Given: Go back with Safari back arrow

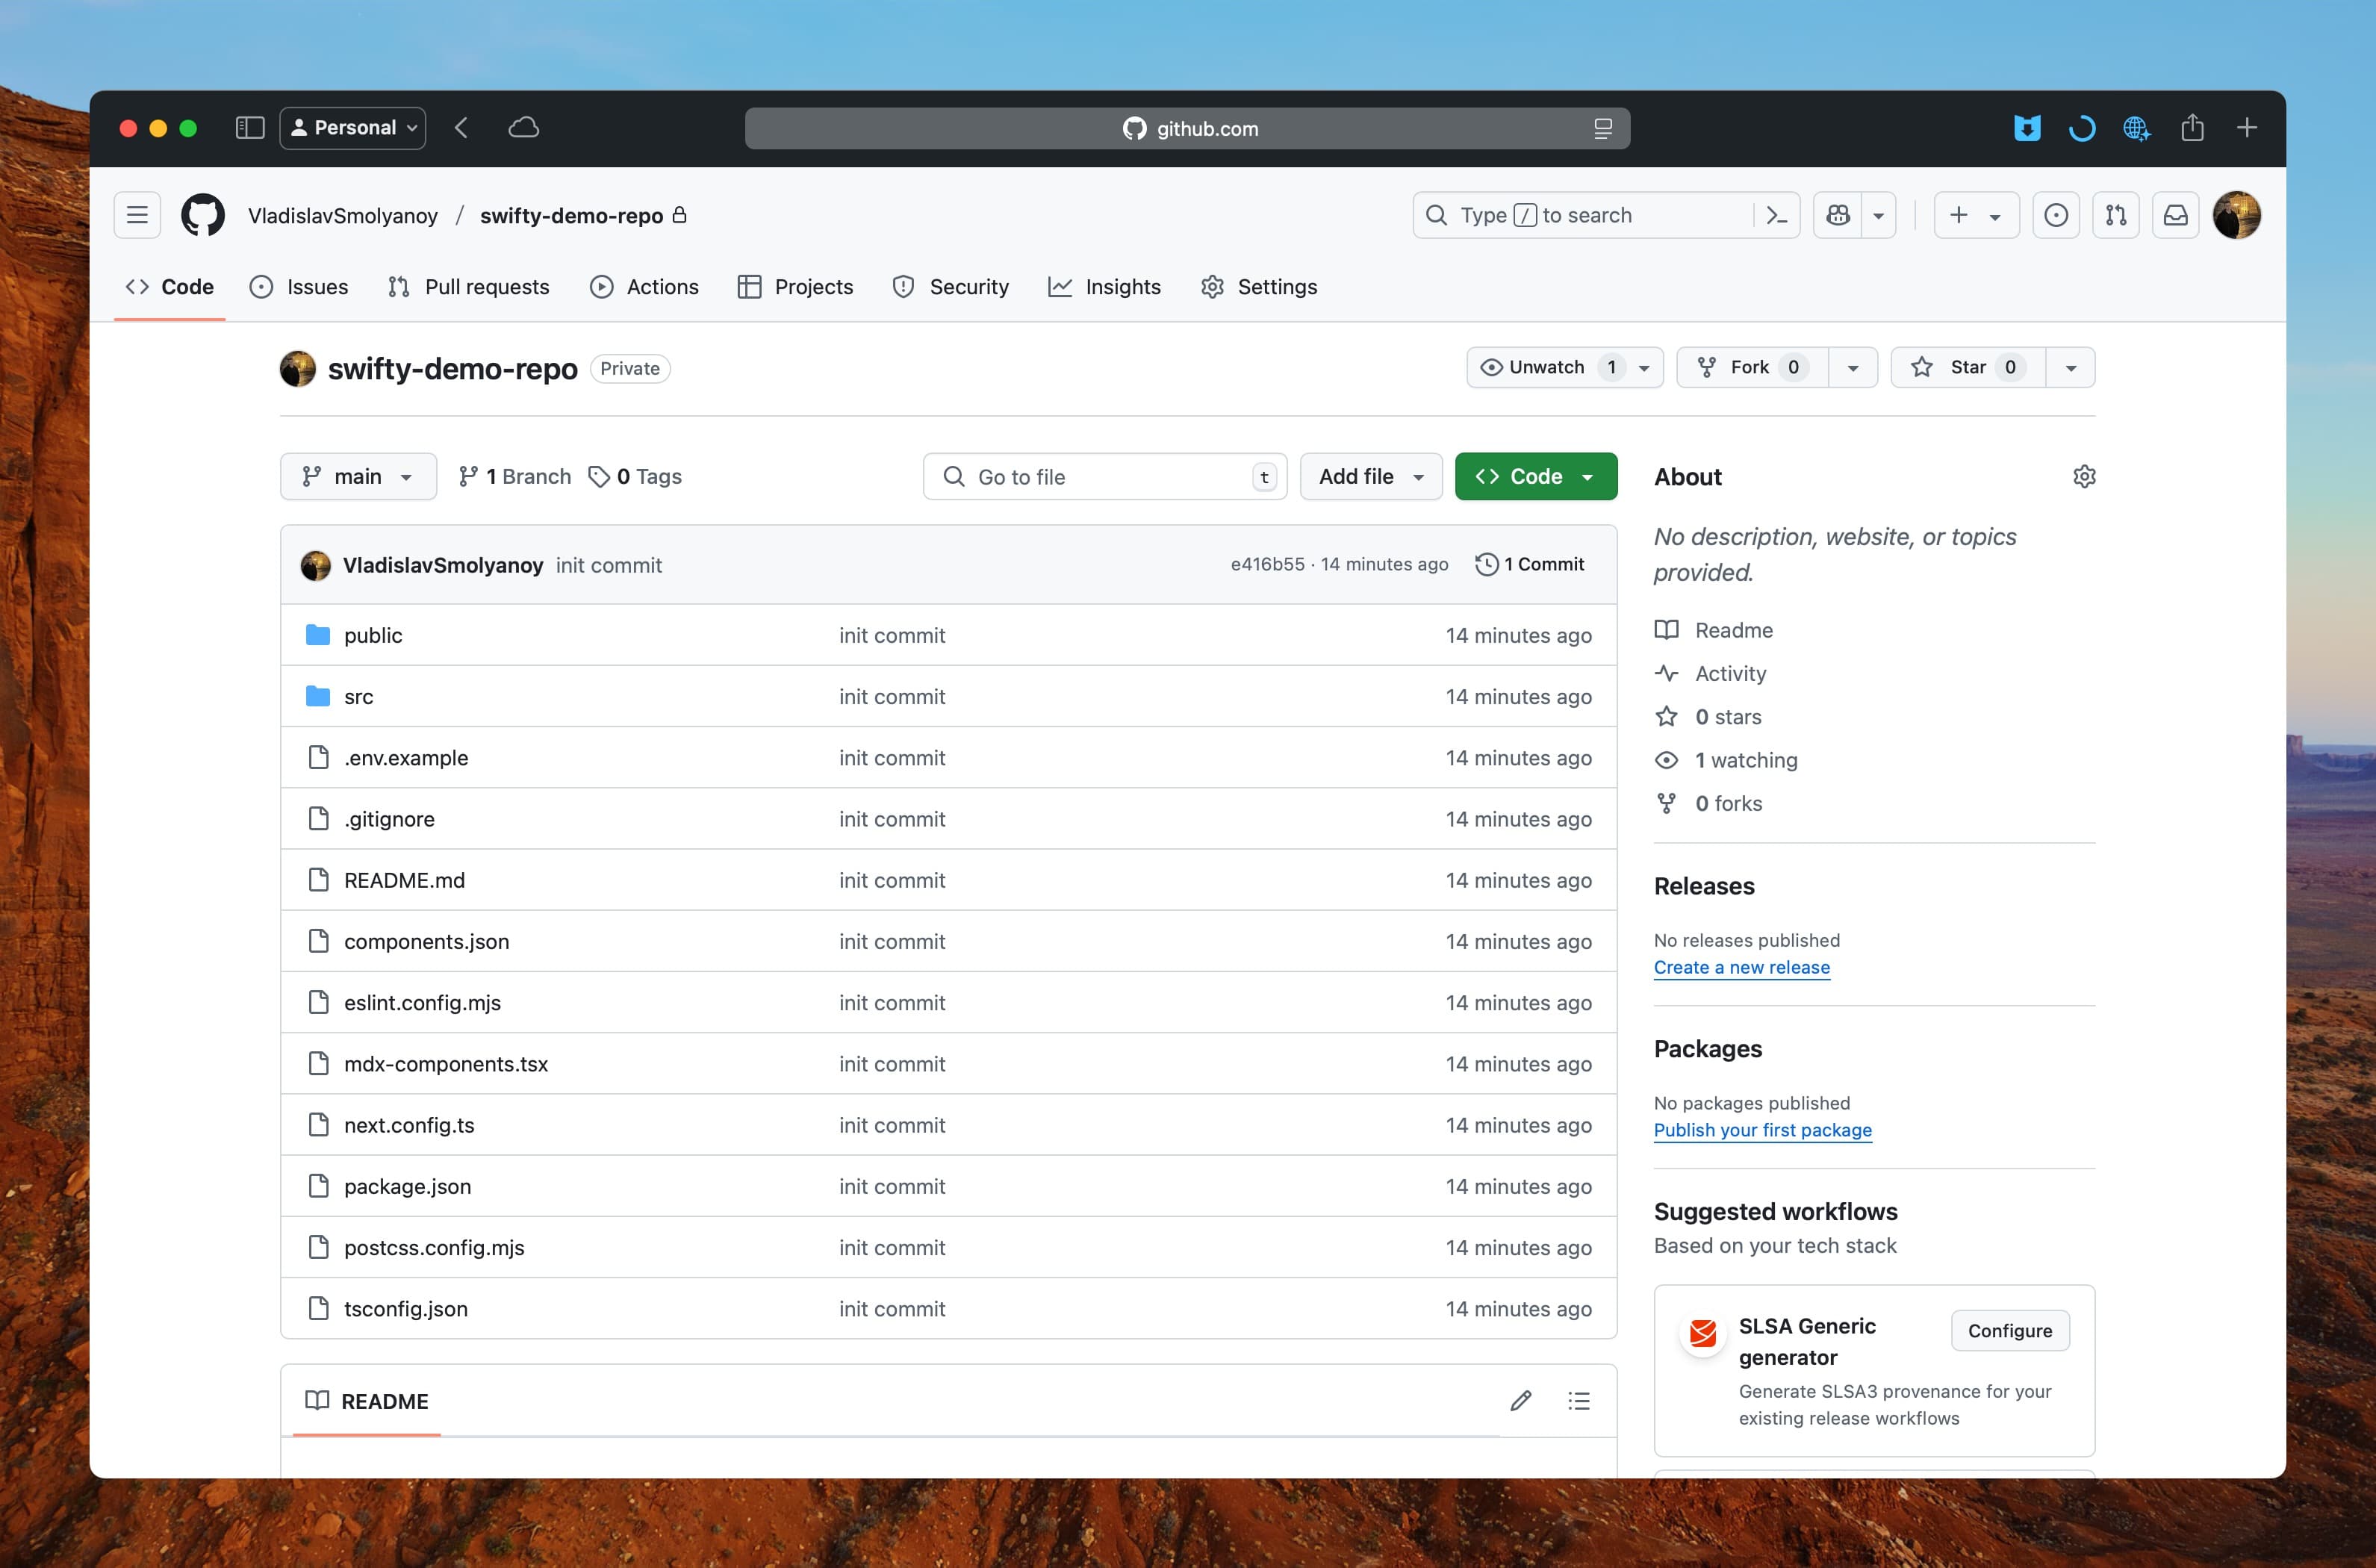Looking at the screenshot, I should click(x=461, y=128).
